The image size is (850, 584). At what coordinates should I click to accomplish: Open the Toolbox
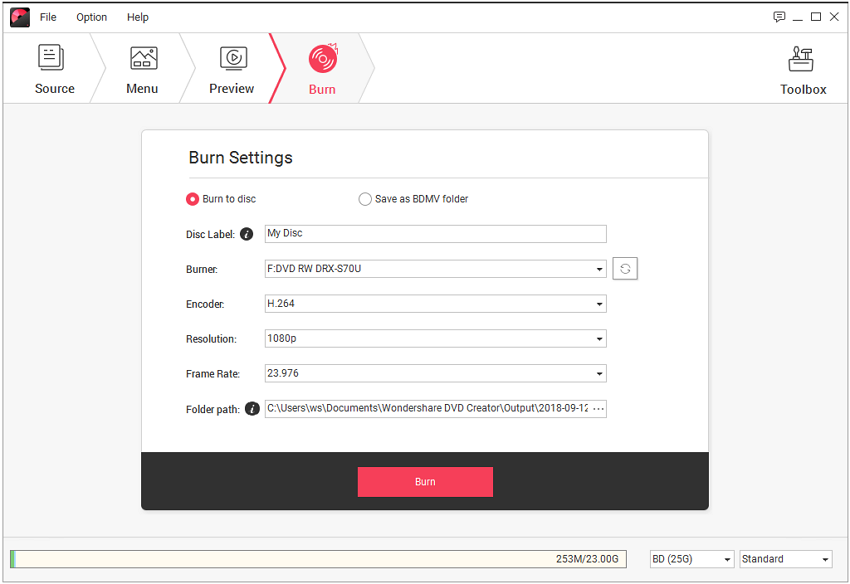(x=802, y=60)
